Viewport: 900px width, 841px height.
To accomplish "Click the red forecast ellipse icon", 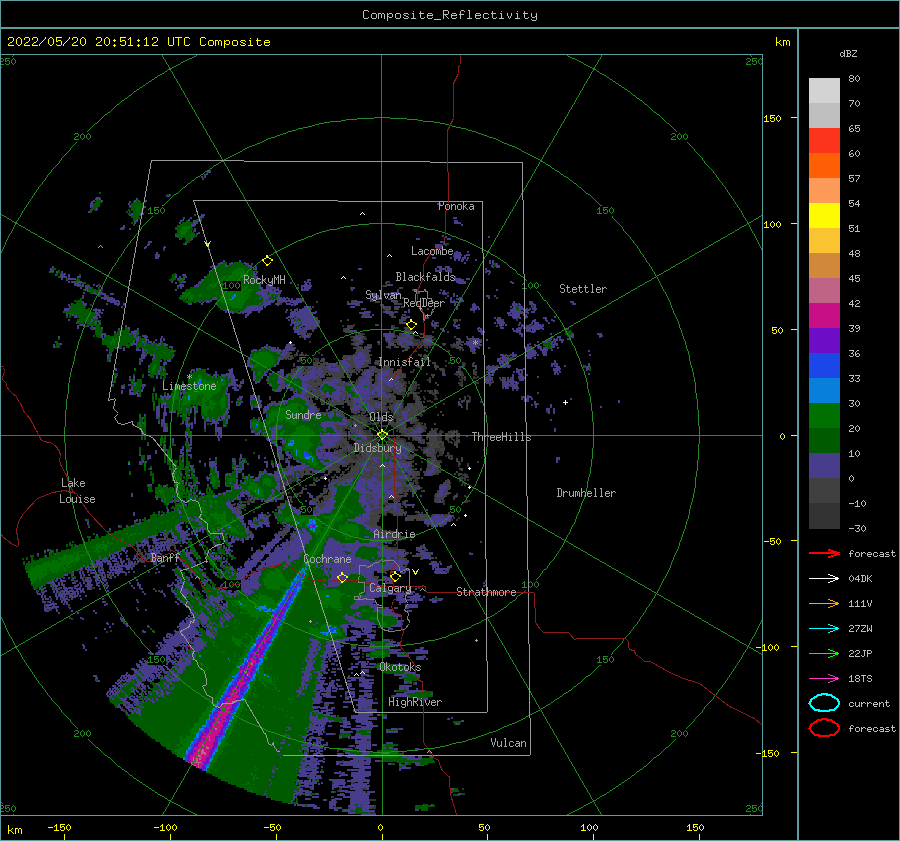I will point(824,728).
